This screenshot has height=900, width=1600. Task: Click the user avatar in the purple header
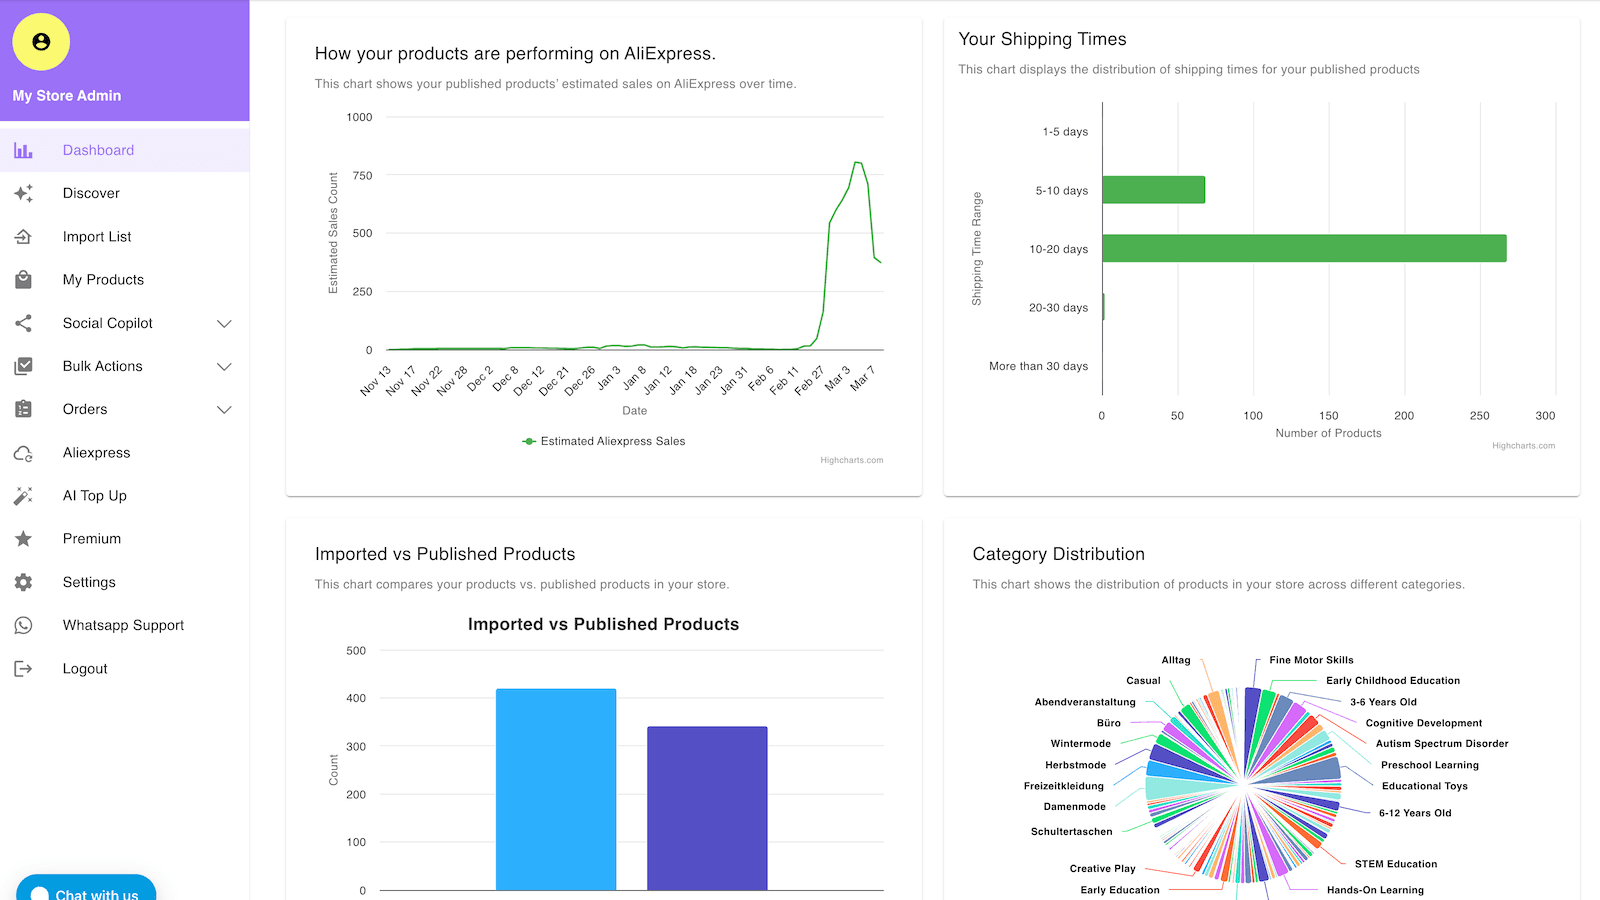[x=41, y=42]
